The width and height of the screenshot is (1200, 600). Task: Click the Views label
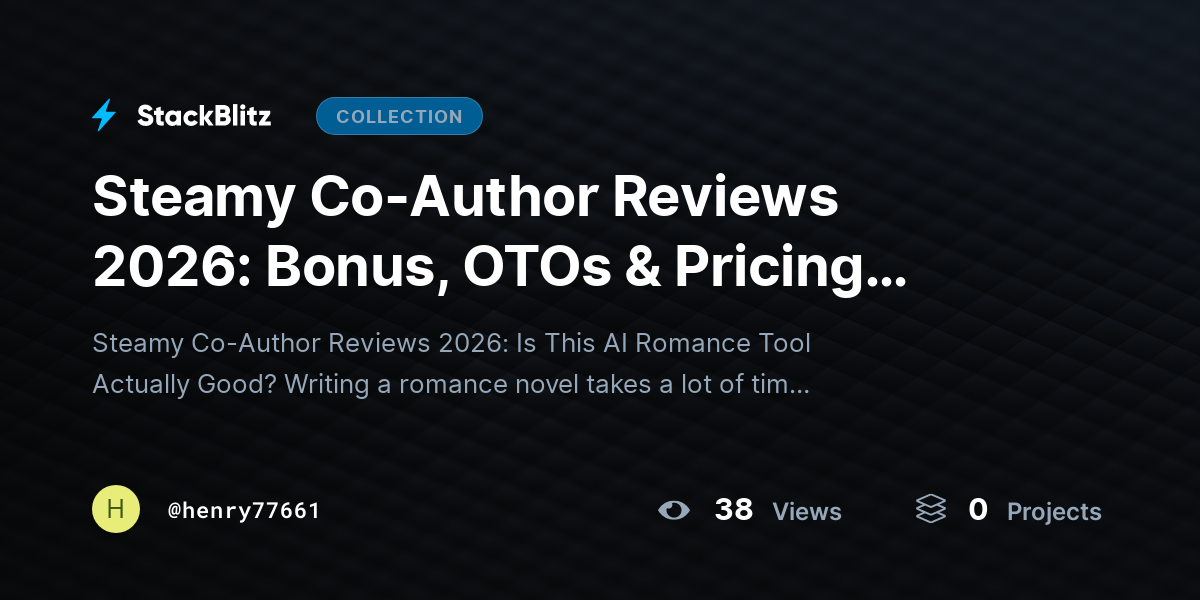[807, 512]
